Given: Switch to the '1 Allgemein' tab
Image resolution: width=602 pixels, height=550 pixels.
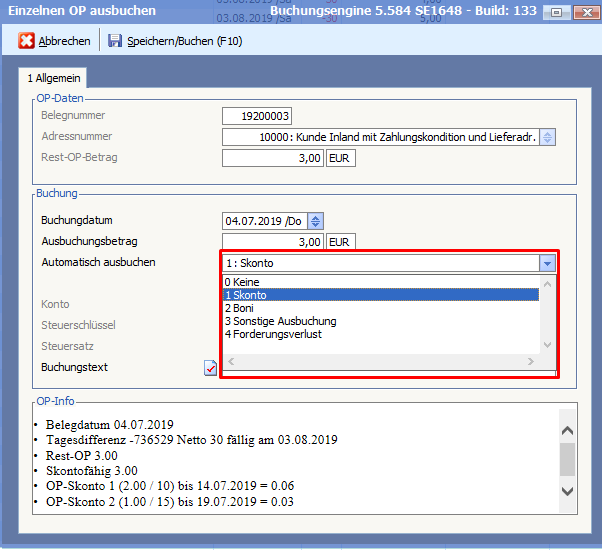Looking at the screenshot, I should 55,78.
